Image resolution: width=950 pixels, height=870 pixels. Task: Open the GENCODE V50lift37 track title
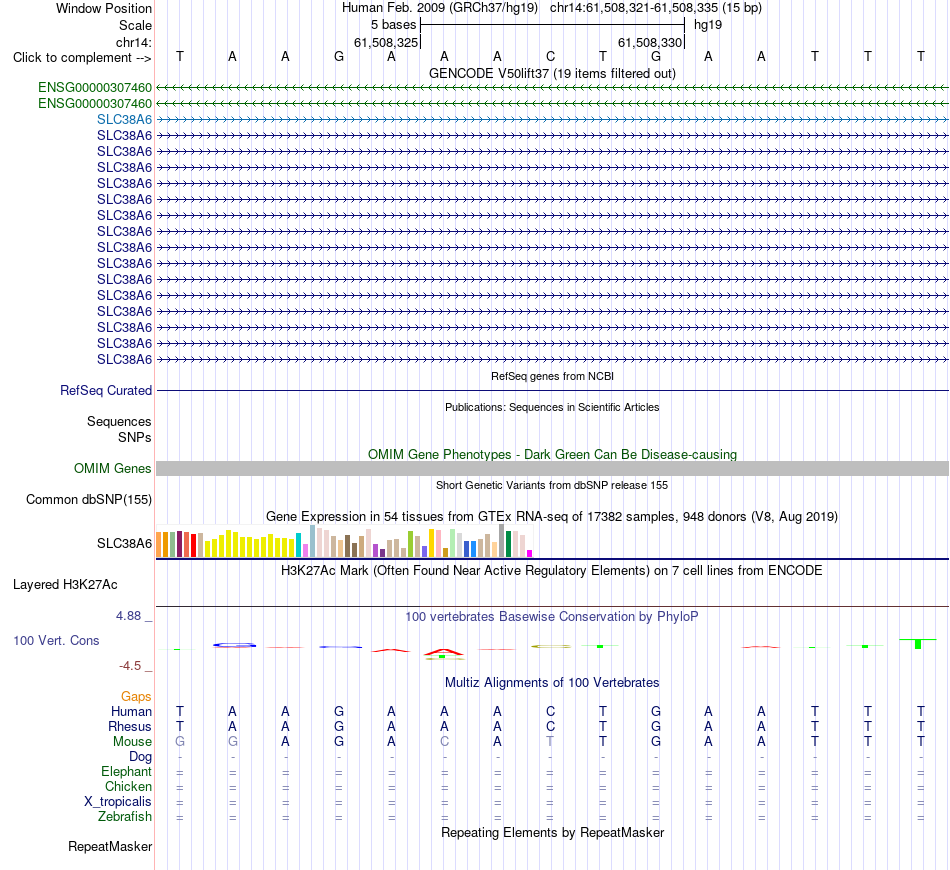pyautogui.click(x=552, y=73)
